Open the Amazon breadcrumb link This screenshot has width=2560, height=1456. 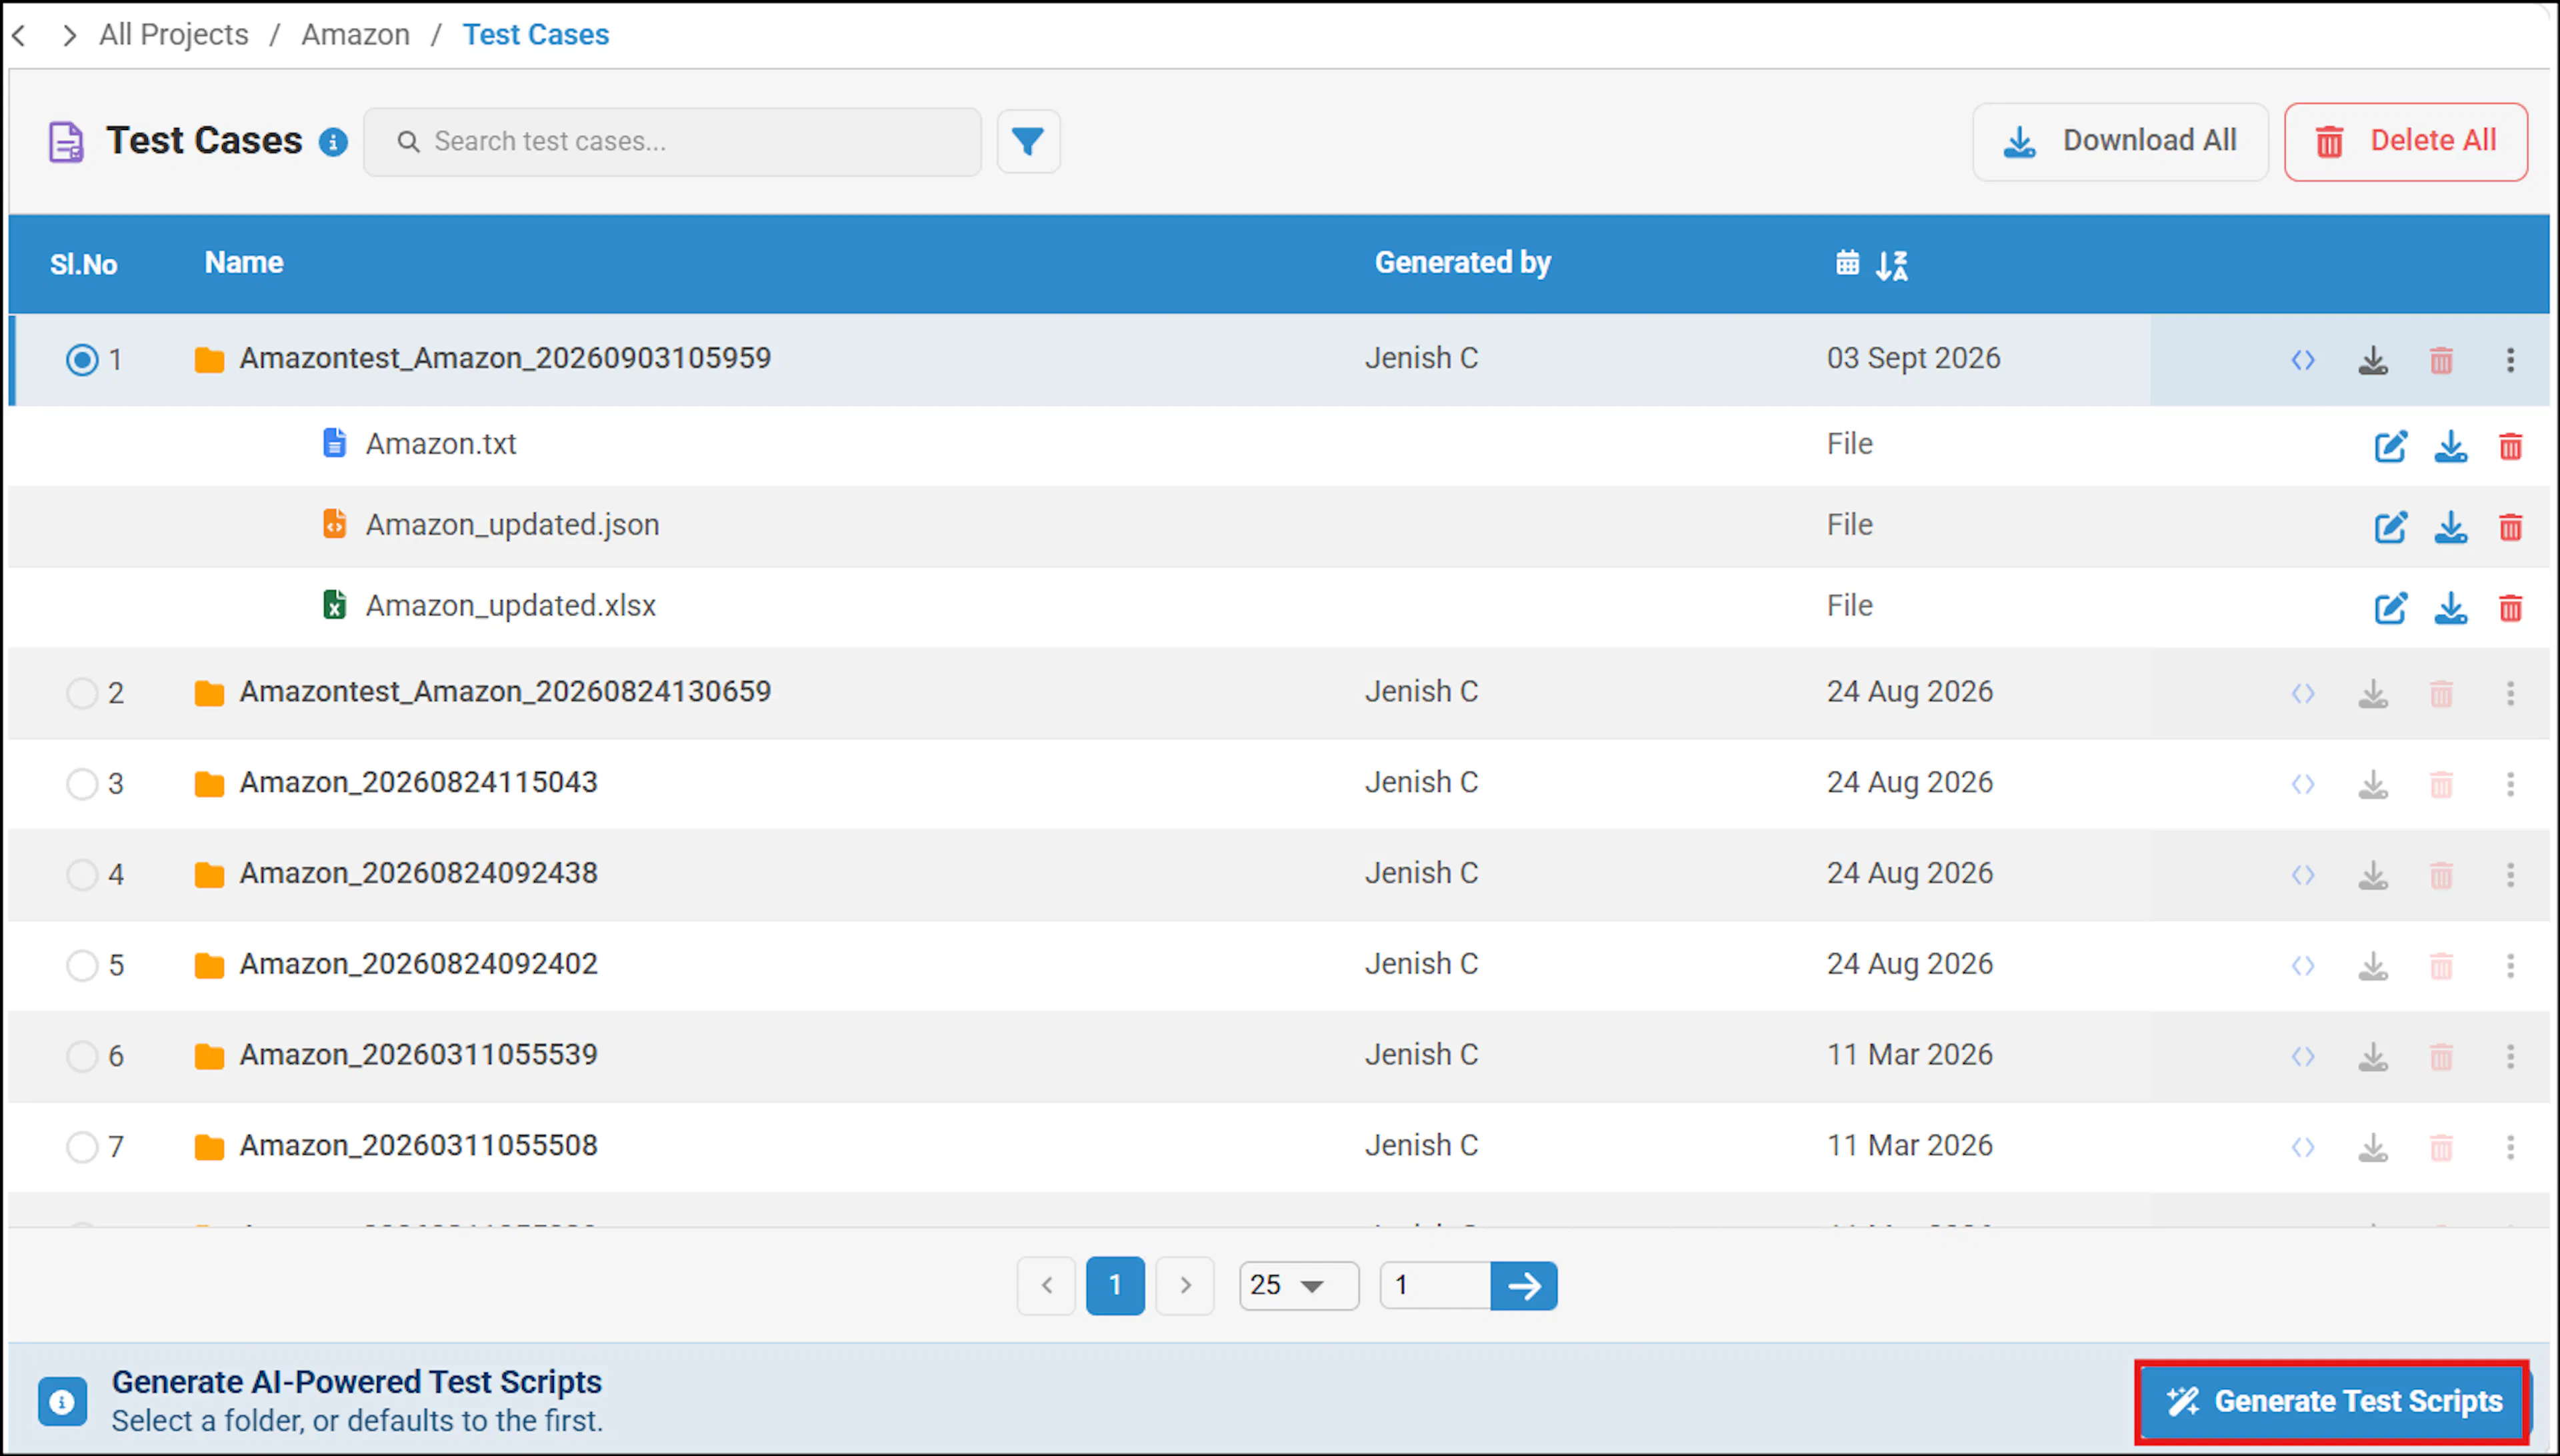[356, 34]
